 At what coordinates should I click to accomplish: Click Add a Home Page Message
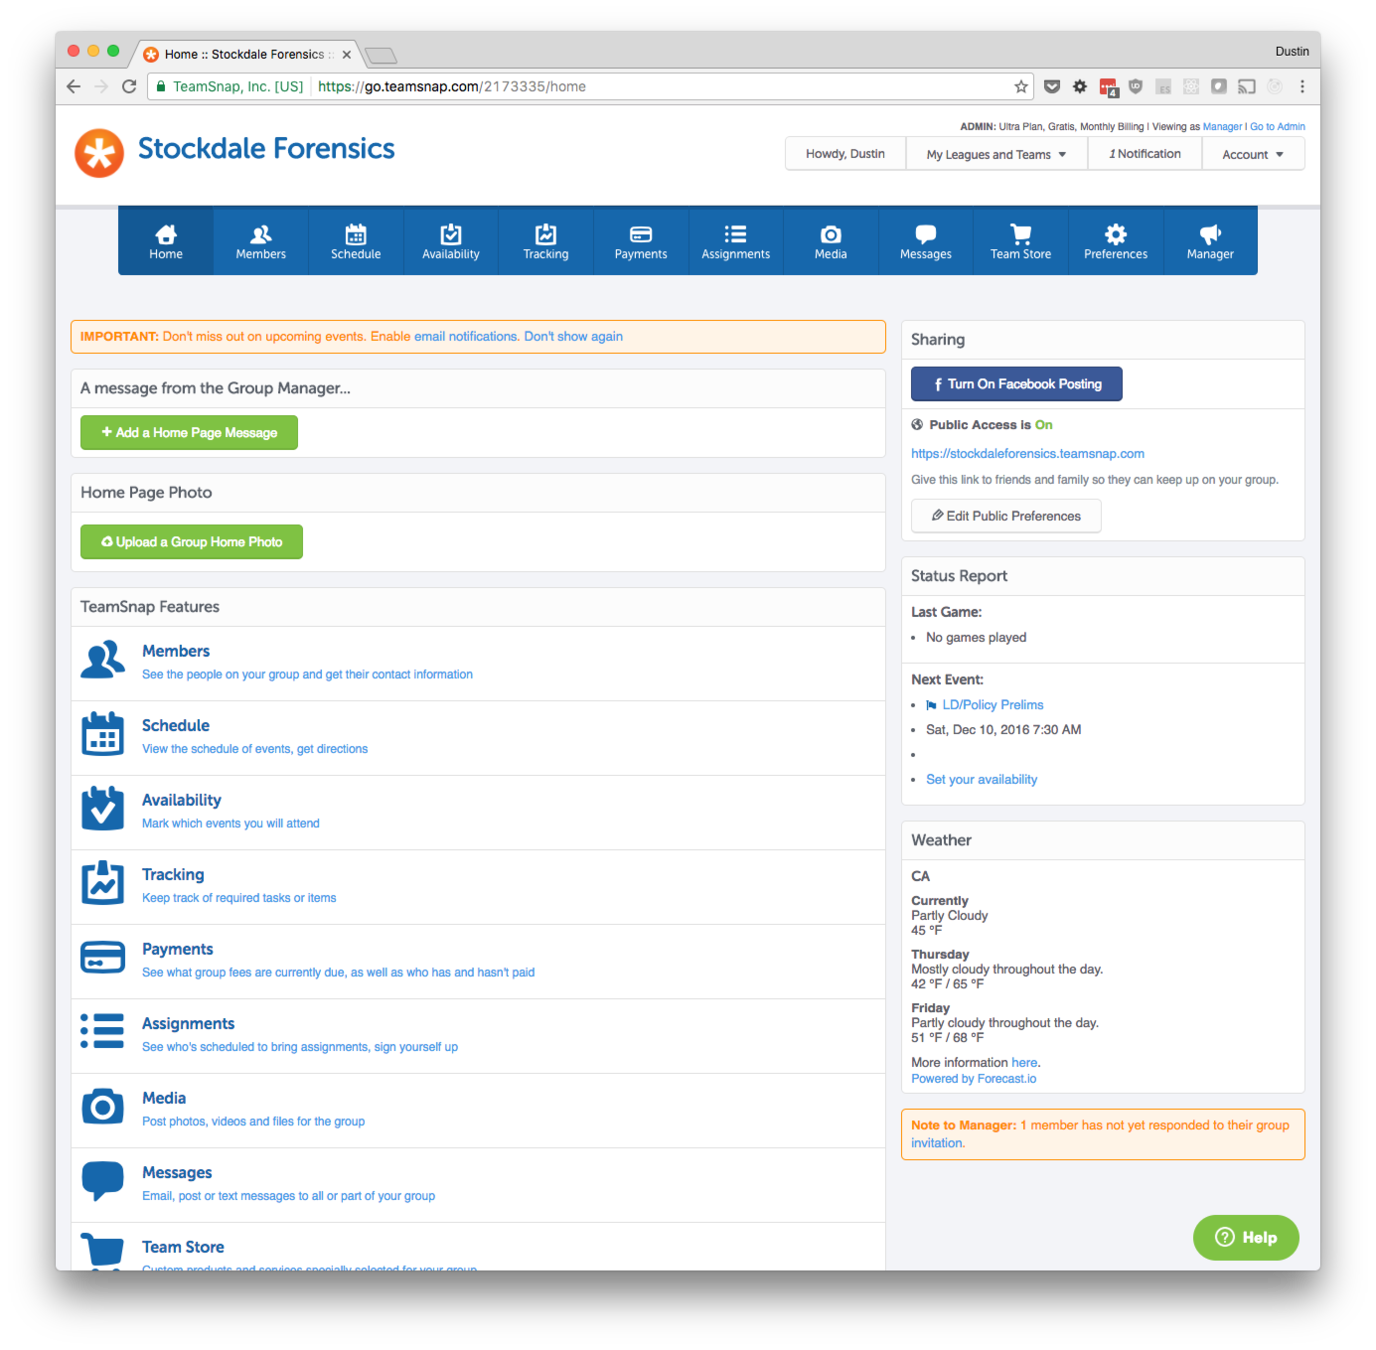[x=189, y=433]
